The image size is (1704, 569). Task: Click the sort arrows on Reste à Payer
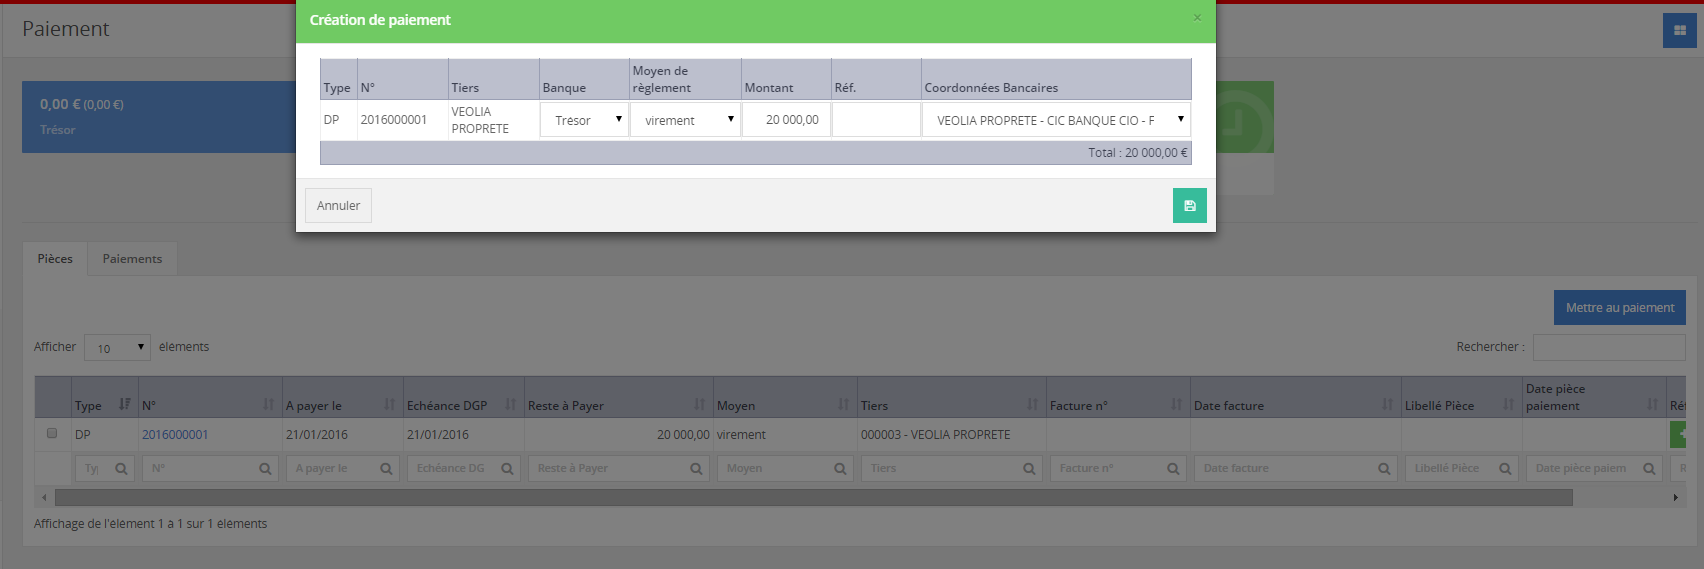[x=699, y=404]
